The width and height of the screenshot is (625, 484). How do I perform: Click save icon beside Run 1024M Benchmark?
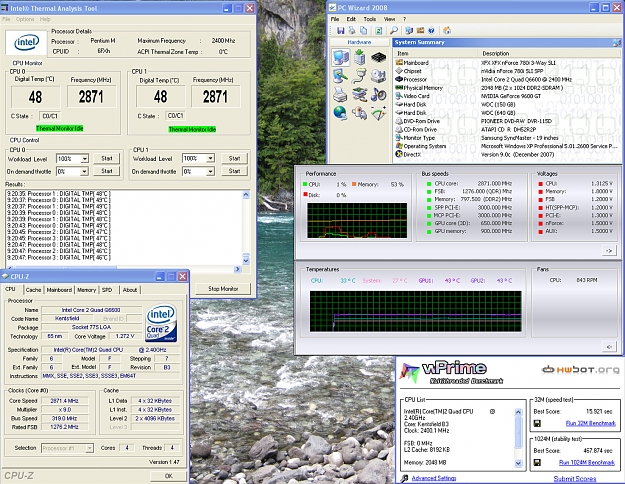pyautogui.click(x=537, y=462)
